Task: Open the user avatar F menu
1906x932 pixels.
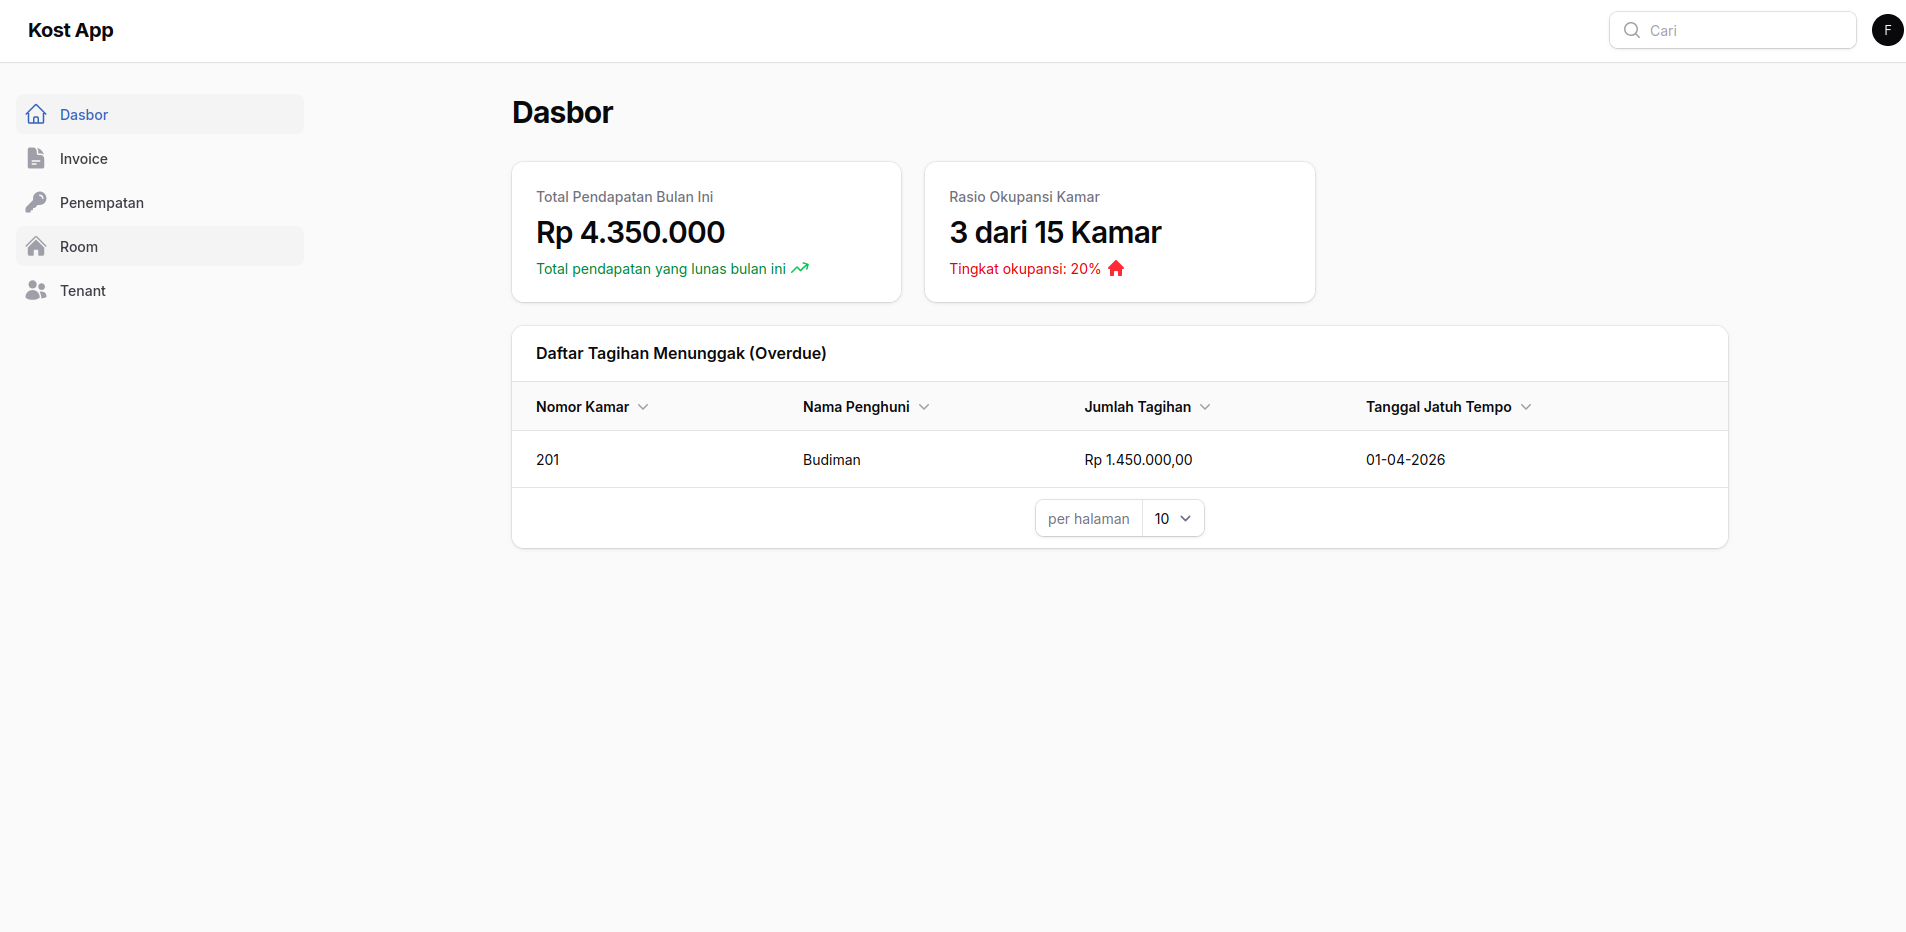Action: pyautogui.click(x=1887, y=30)
